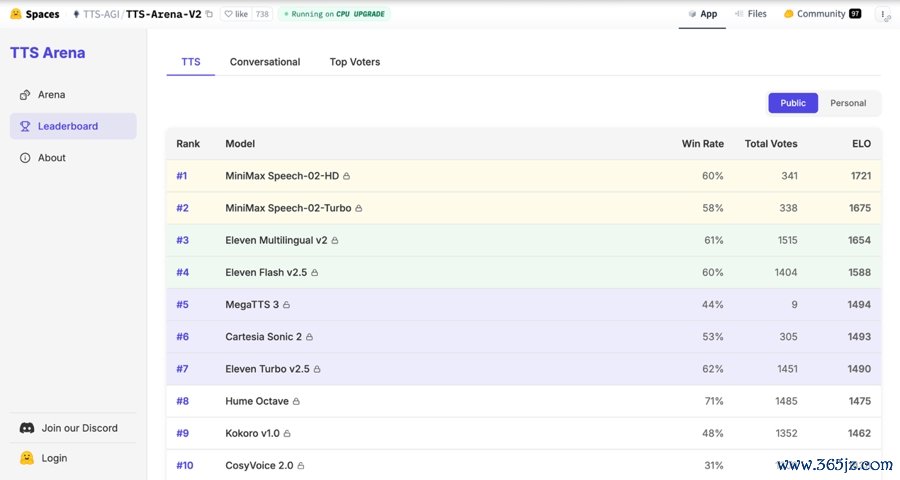
Task: Open the three-dot more options menu
Action: 883,14
